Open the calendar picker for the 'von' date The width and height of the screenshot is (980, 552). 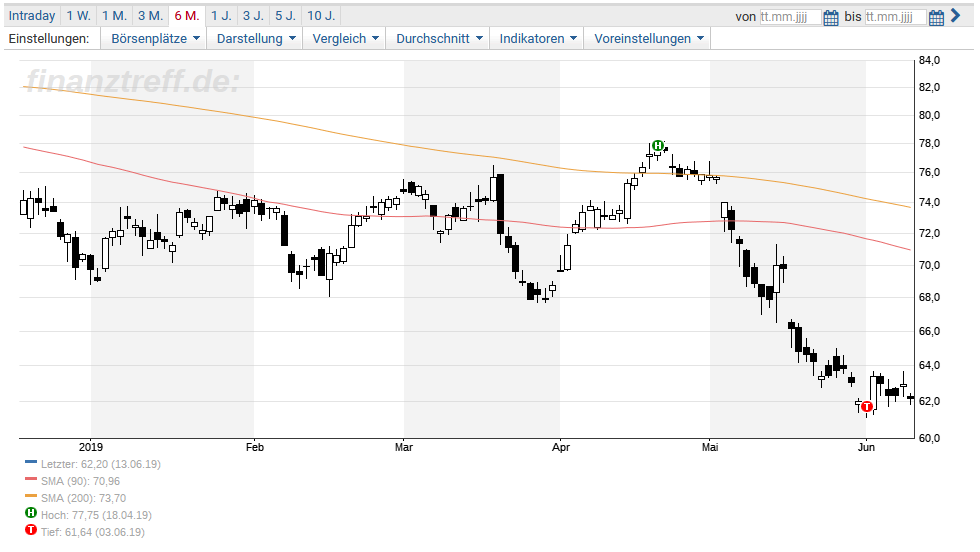pyautogui.click(x=831, y=17)
